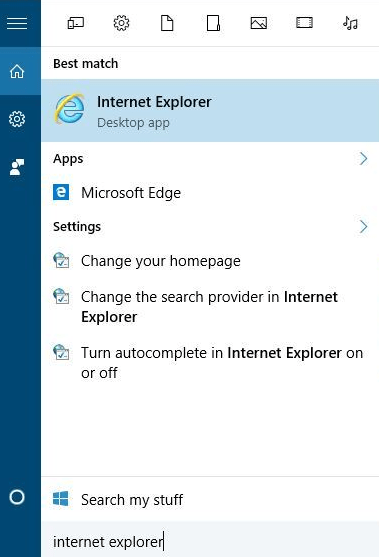The image size is (379, 557).
Task: Filter results by Apps icon
Action: point(76,23)
